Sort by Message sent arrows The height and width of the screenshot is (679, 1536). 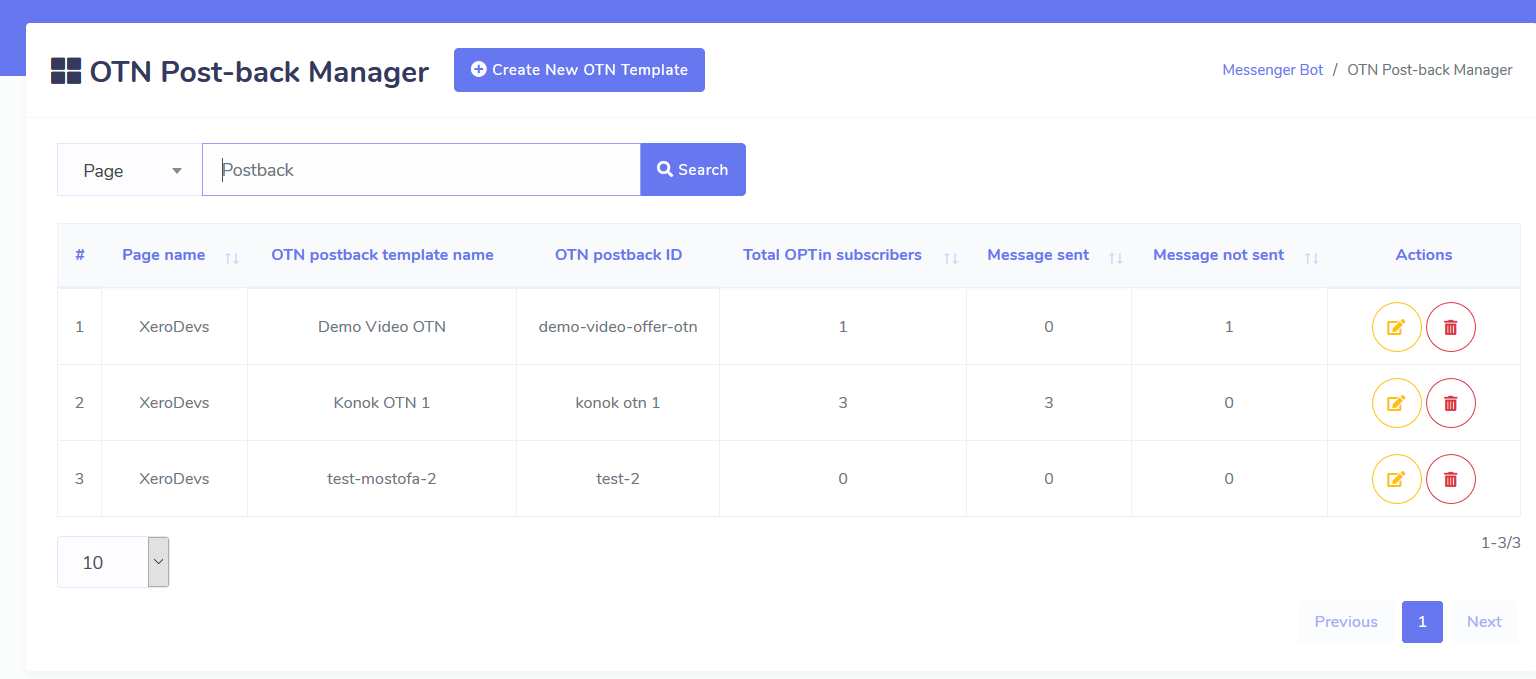pos(1116,257)
